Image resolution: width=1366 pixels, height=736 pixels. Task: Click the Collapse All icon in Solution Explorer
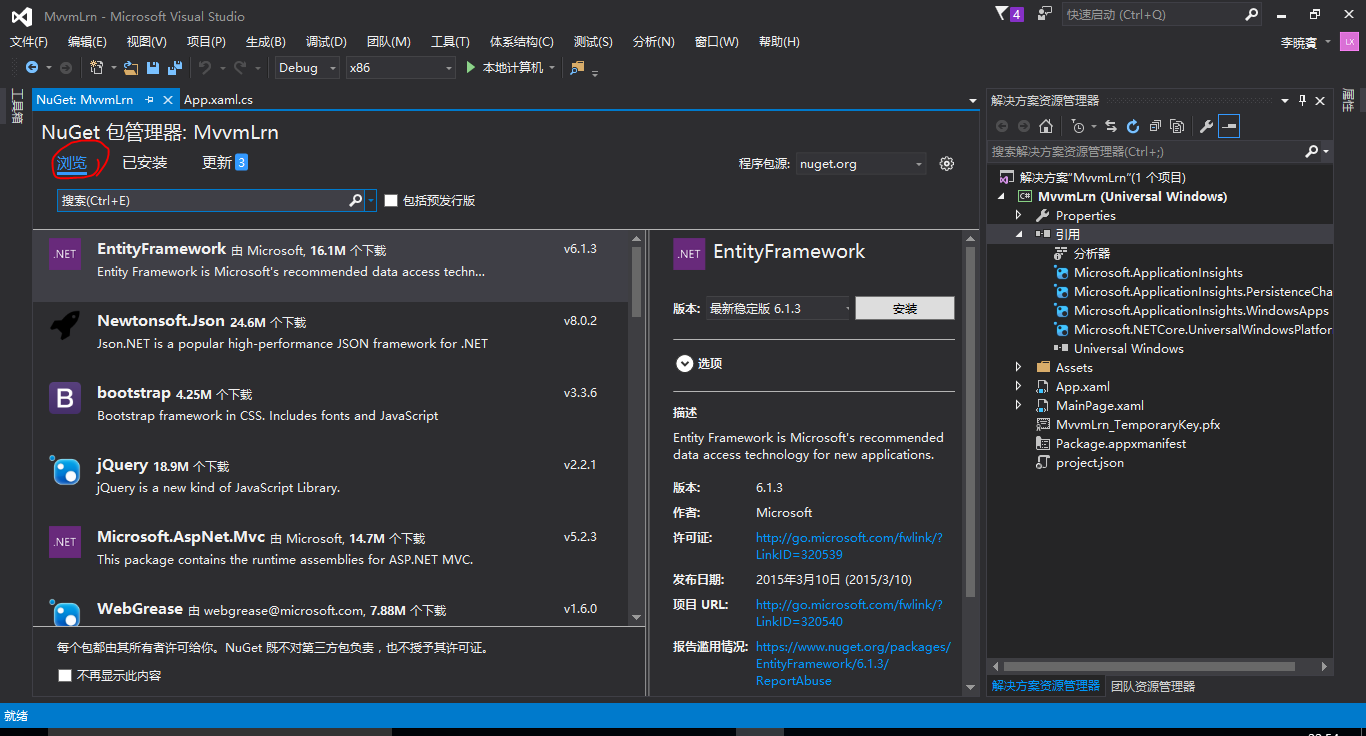(x=1155, y=126)
